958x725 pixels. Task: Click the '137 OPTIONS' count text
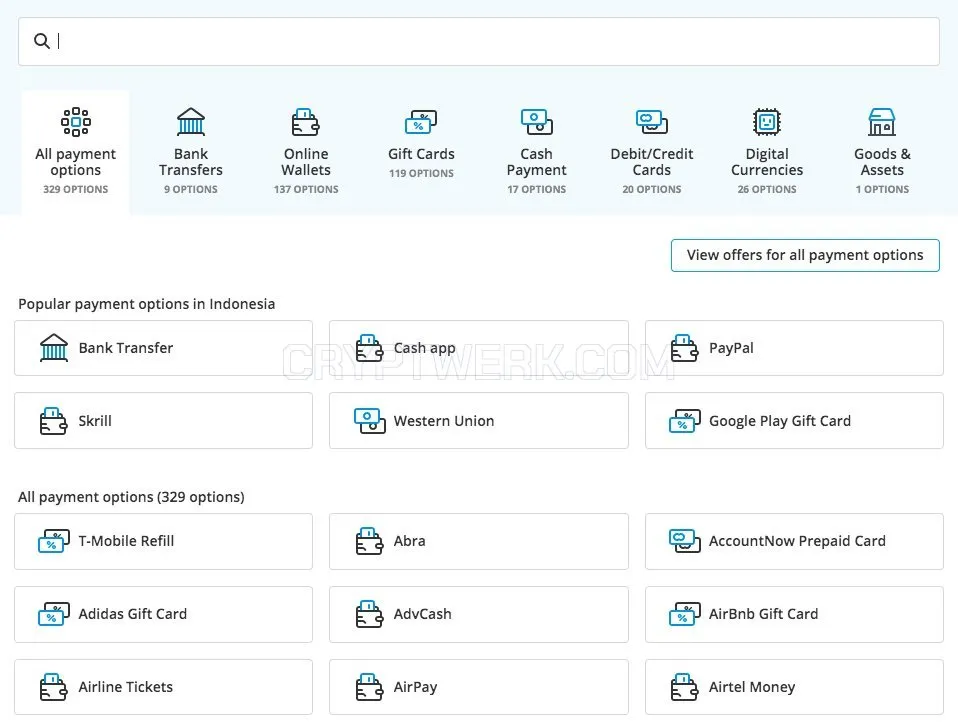point(306,189)
